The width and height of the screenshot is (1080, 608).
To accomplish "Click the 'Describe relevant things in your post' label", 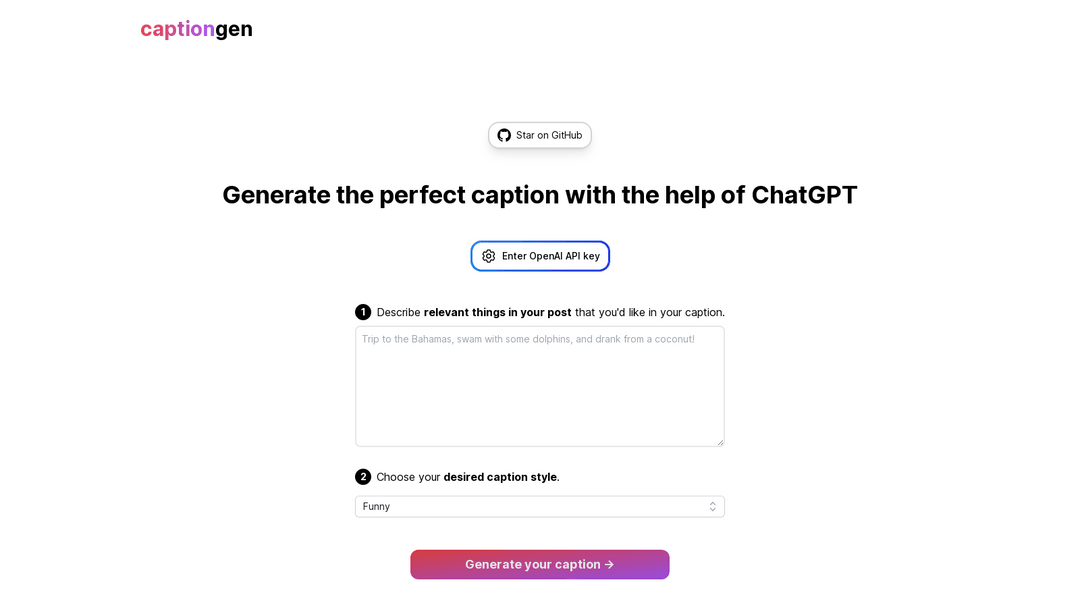I will pyautogui.click(x=550, y=312).
